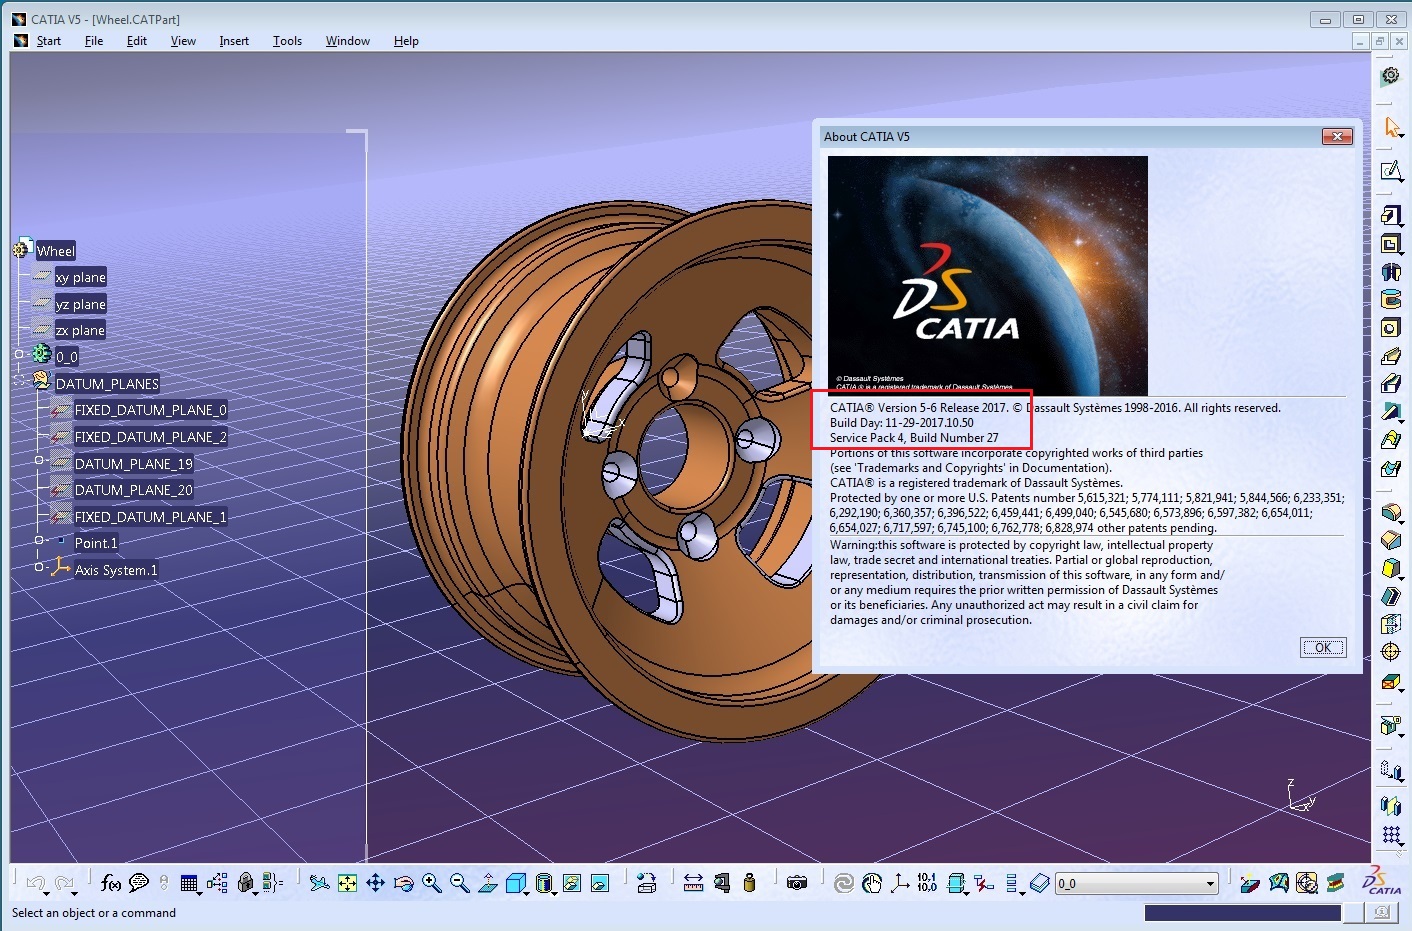The width and height of the screenshot is (1412, 931).
Task: Select zx plane in the tree
Action: pos(80,330)
